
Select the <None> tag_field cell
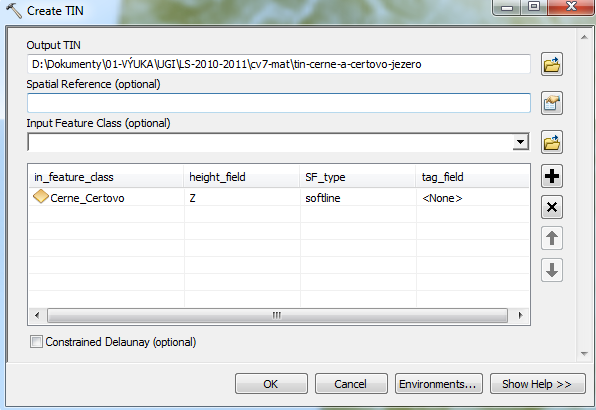pos(472,198)
